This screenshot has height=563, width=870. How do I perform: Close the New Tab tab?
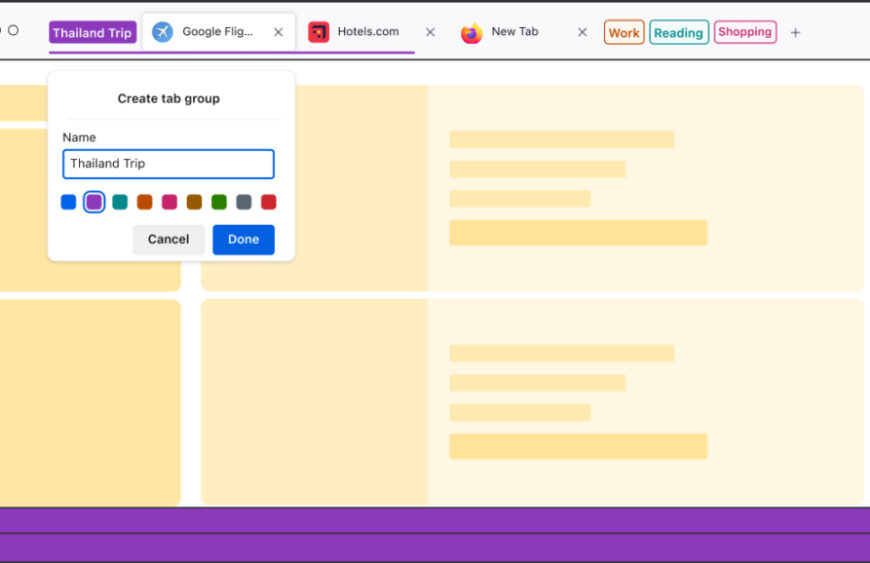[582, 32]
